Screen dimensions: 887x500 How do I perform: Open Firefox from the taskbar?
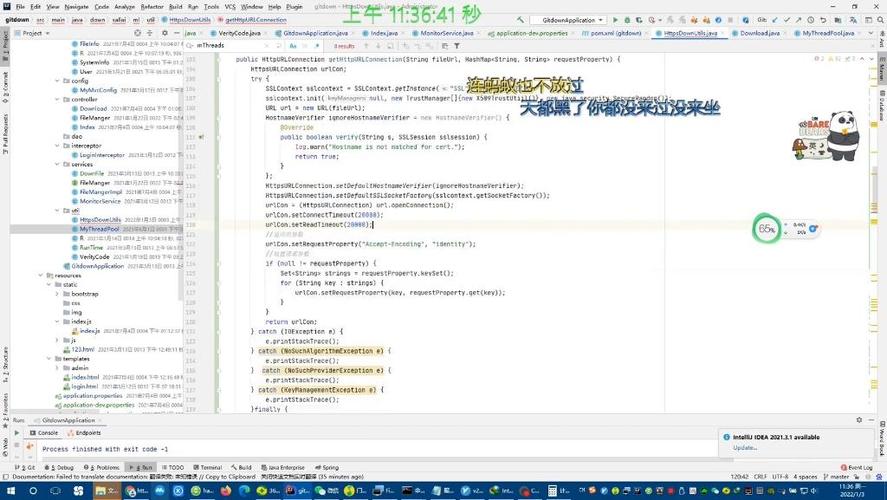click(226, 490)
